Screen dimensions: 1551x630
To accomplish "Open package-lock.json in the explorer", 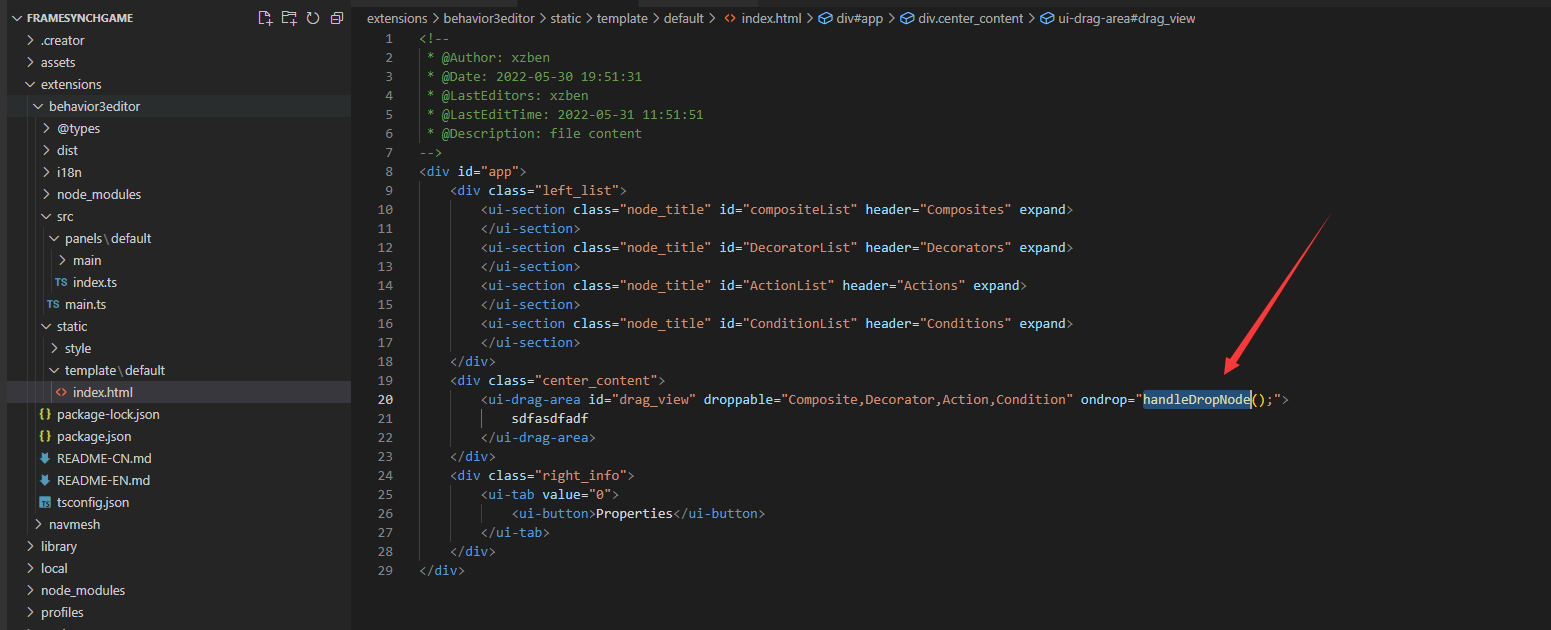I will (x=108, y=414).
